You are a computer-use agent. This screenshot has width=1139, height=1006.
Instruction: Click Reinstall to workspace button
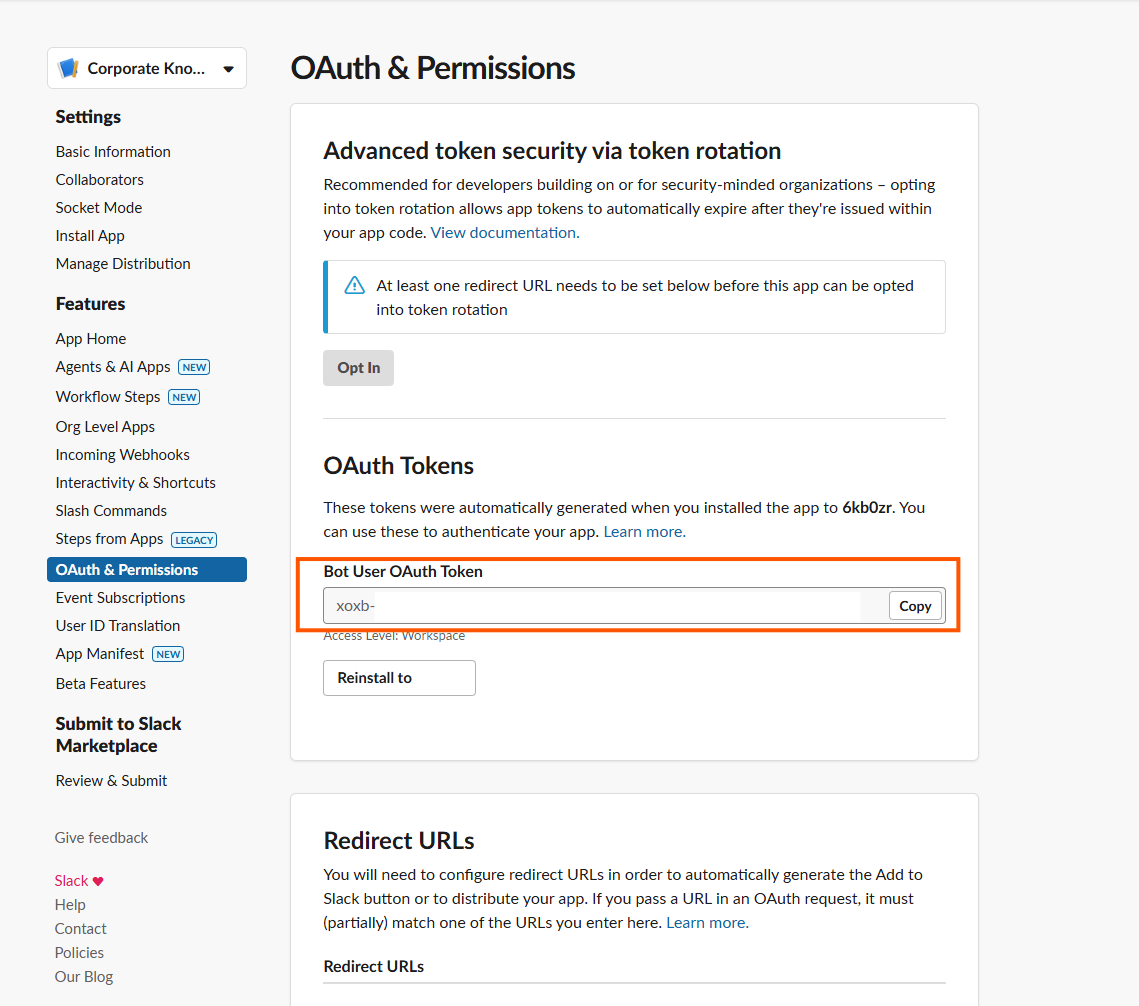[x=399, y=678]
